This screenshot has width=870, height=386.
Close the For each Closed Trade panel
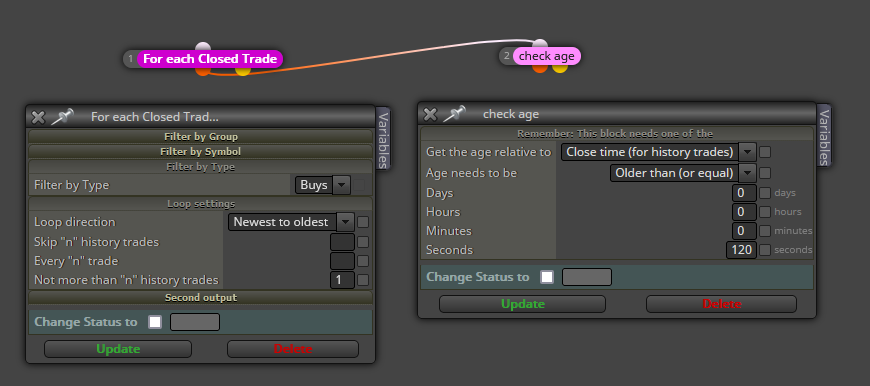pos(38,117)
